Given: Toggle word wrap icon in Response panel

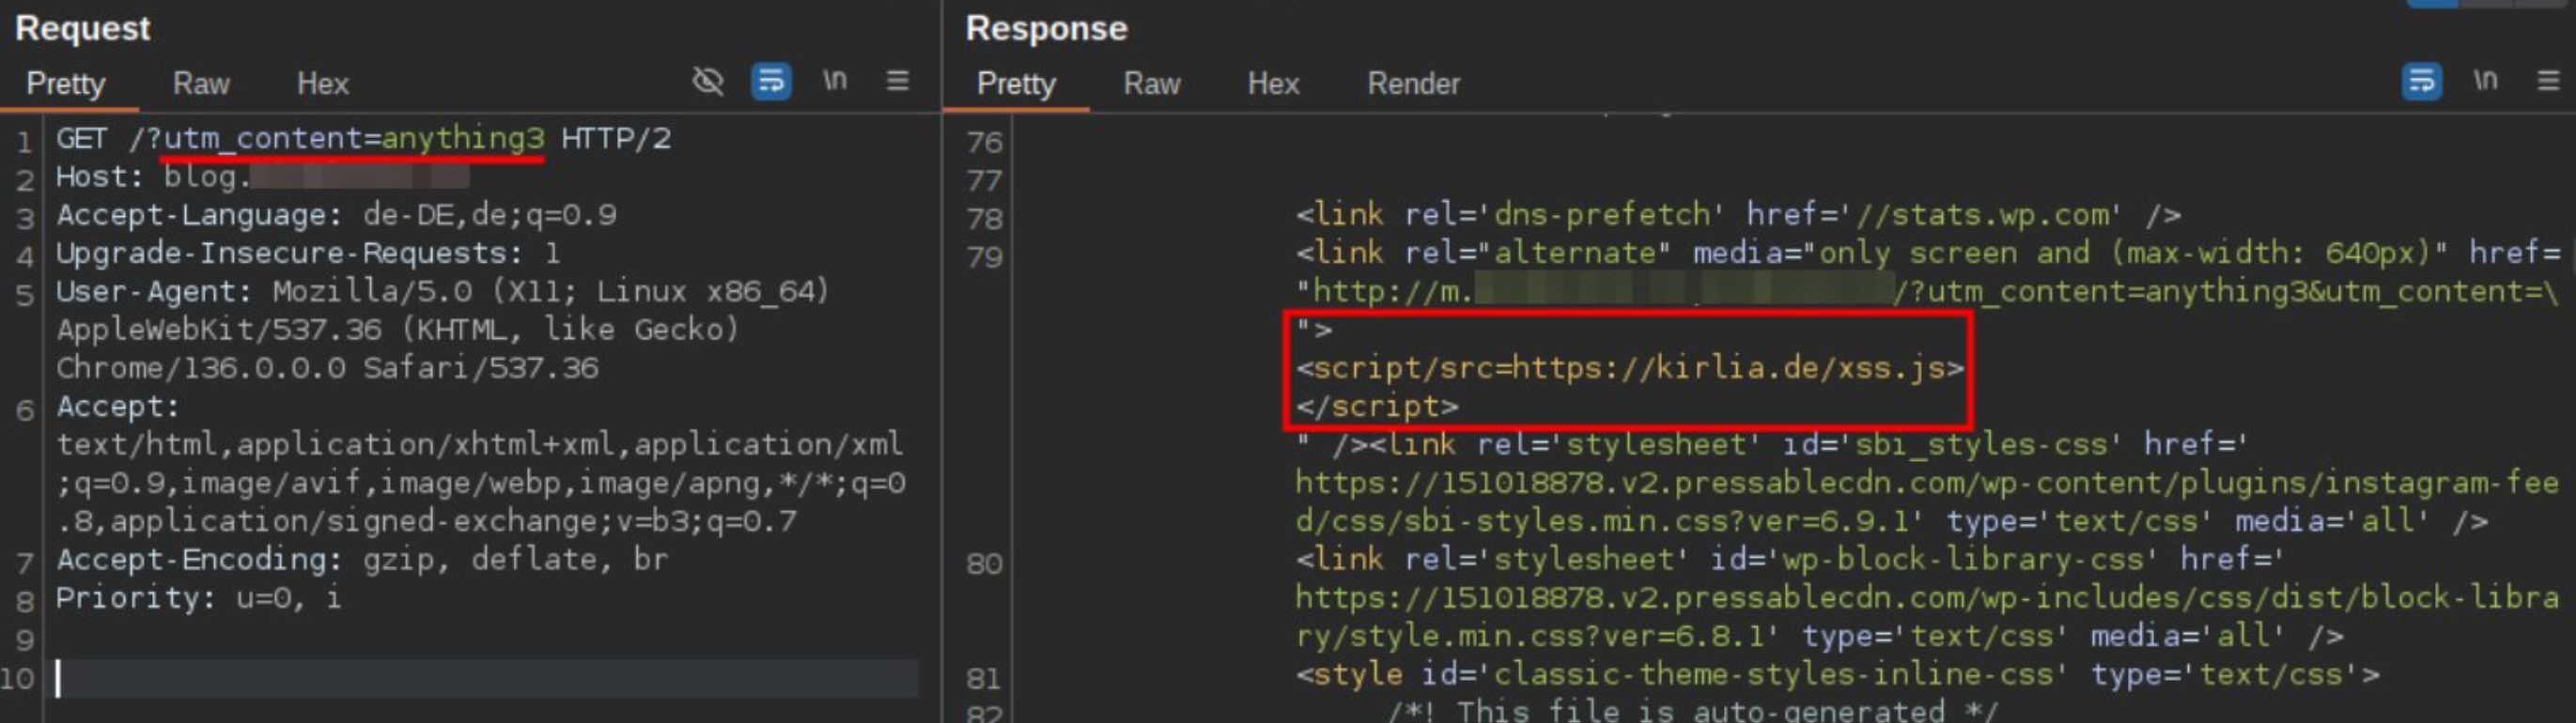Looking at the screenshot, I should pyautogui.click(x=2422, y=81).
